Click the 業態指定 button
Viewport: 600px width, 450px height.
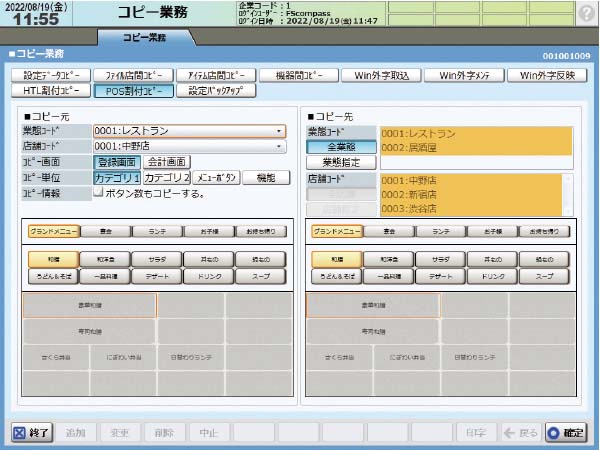342,161
